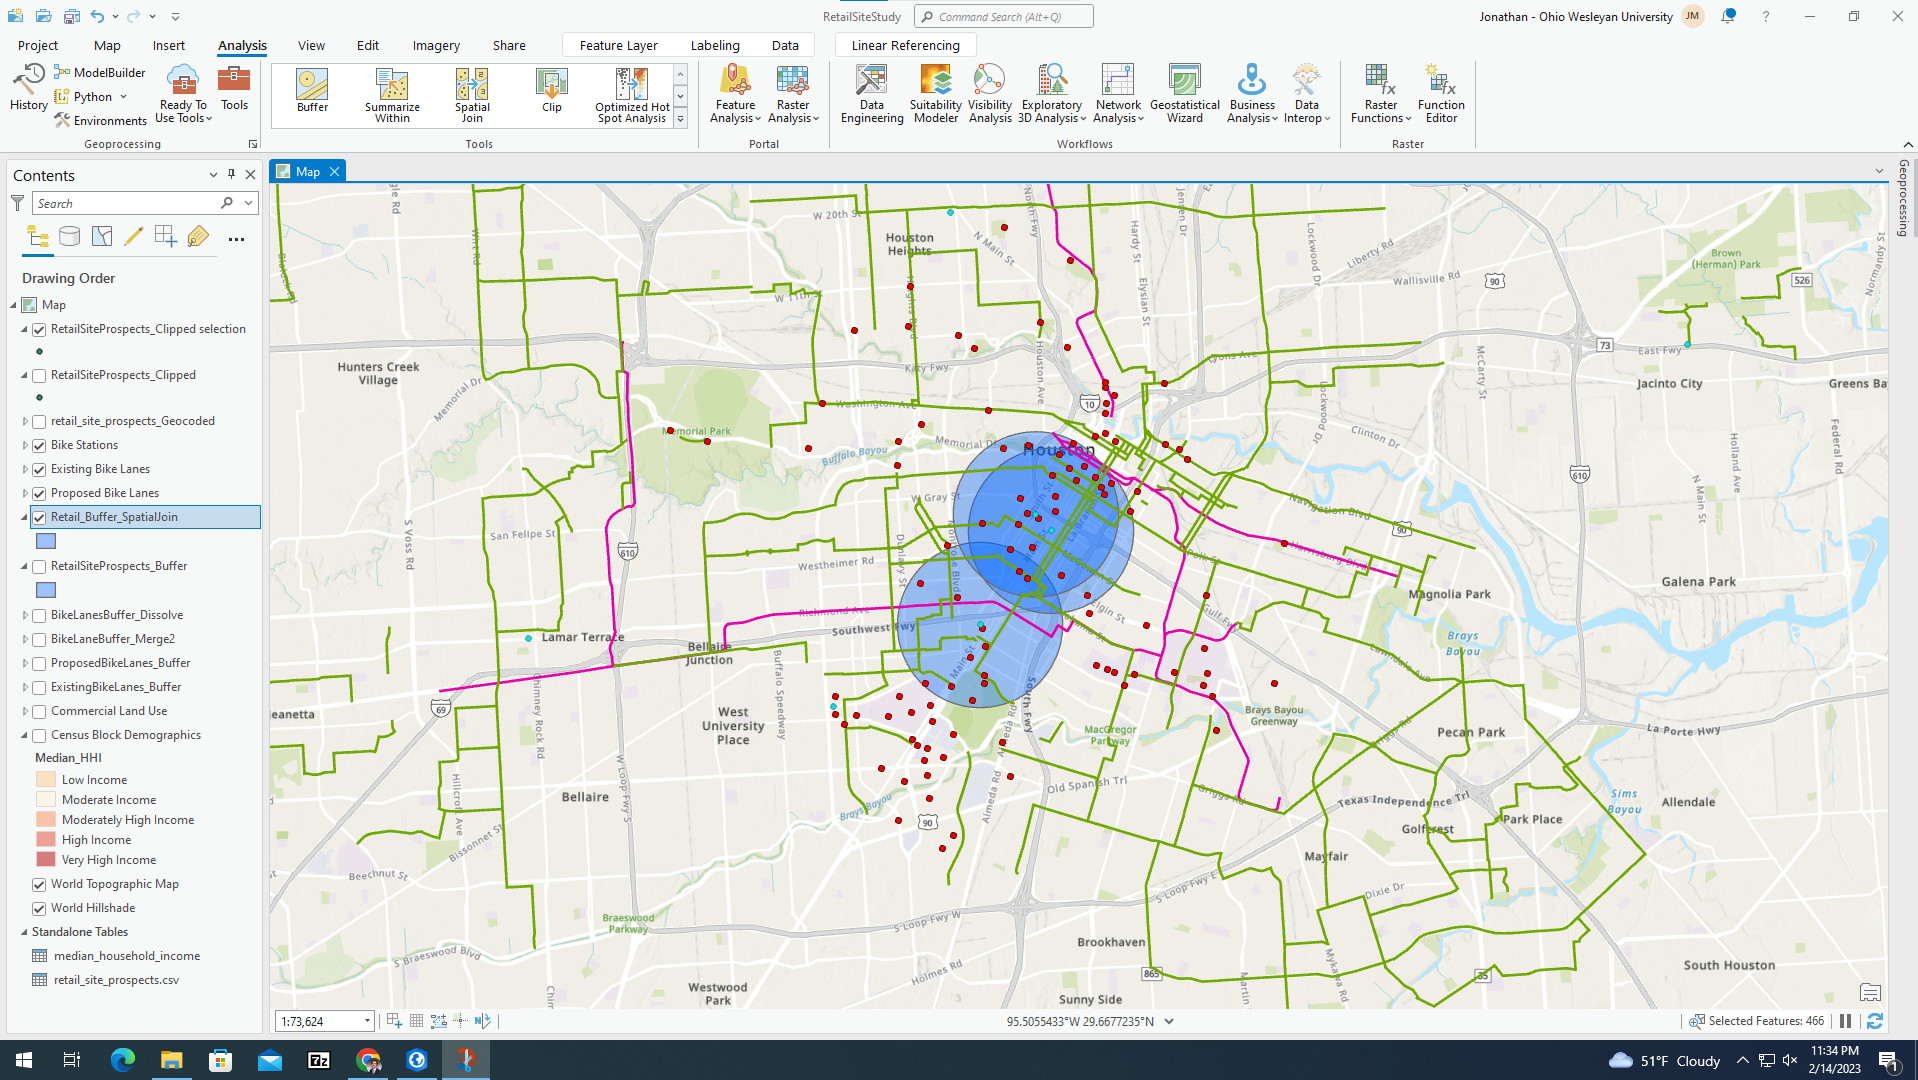Refresh the map view
This screenshot has width=1918, height=1080.
click(1875, 1021)
